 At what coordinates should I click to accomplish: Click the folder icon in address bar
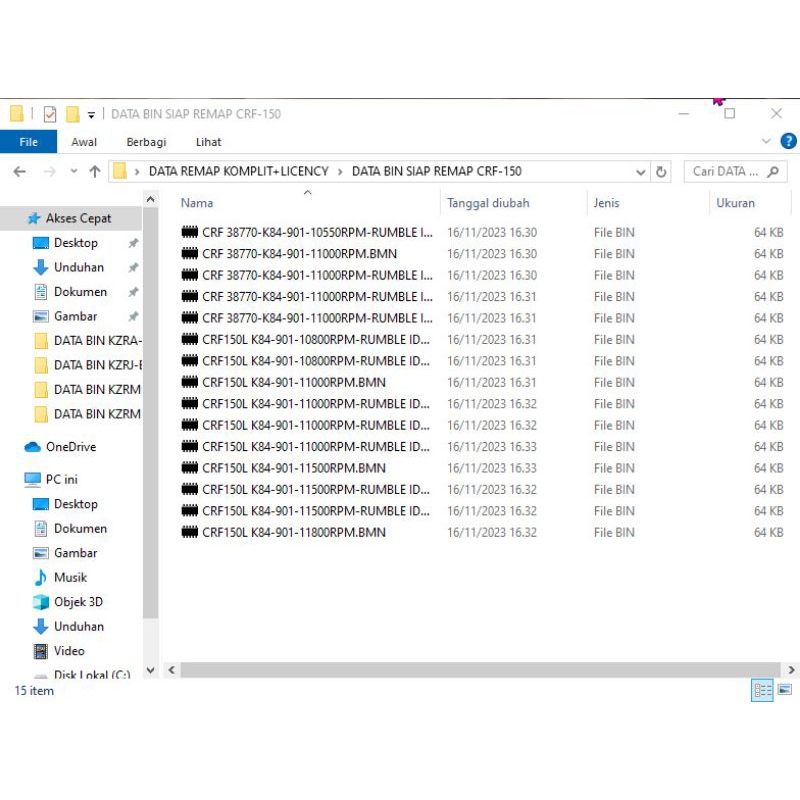click(120, 171)
